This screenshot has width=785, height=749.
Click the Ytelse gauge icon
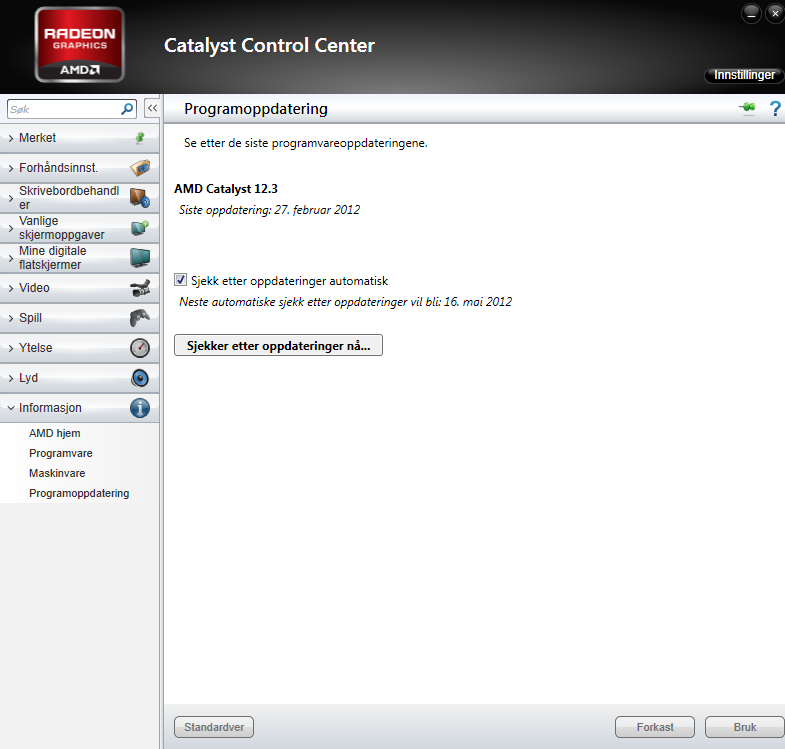[x=140, y=348]
